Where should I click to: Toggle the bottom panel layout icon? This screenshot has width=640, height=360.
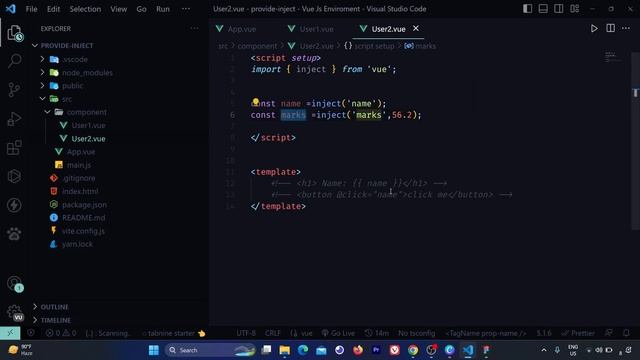coord(543,9)
